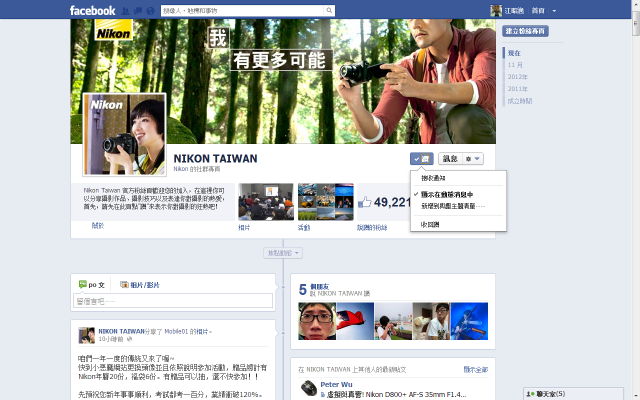
Task: Click the green post speech bubble icon
Action: tap(82, 284)
